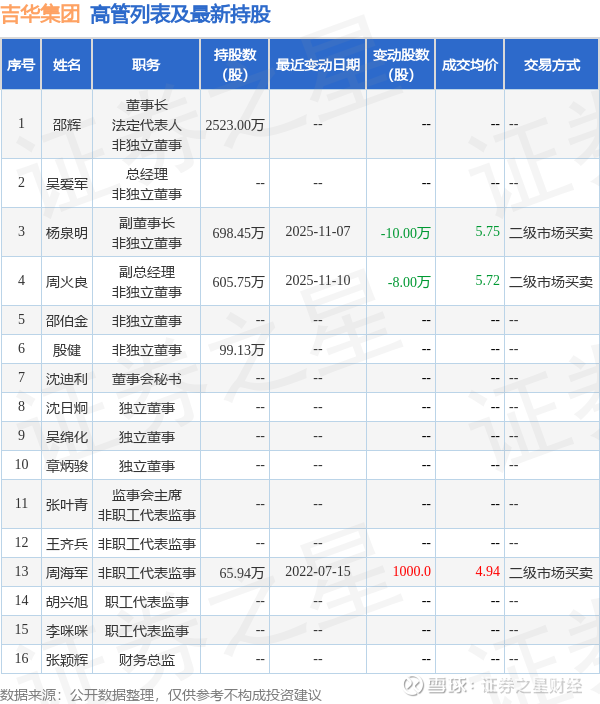Click the 成交均价 column header
Viewport: 600px width, 704px height.
tap(470, 65)
